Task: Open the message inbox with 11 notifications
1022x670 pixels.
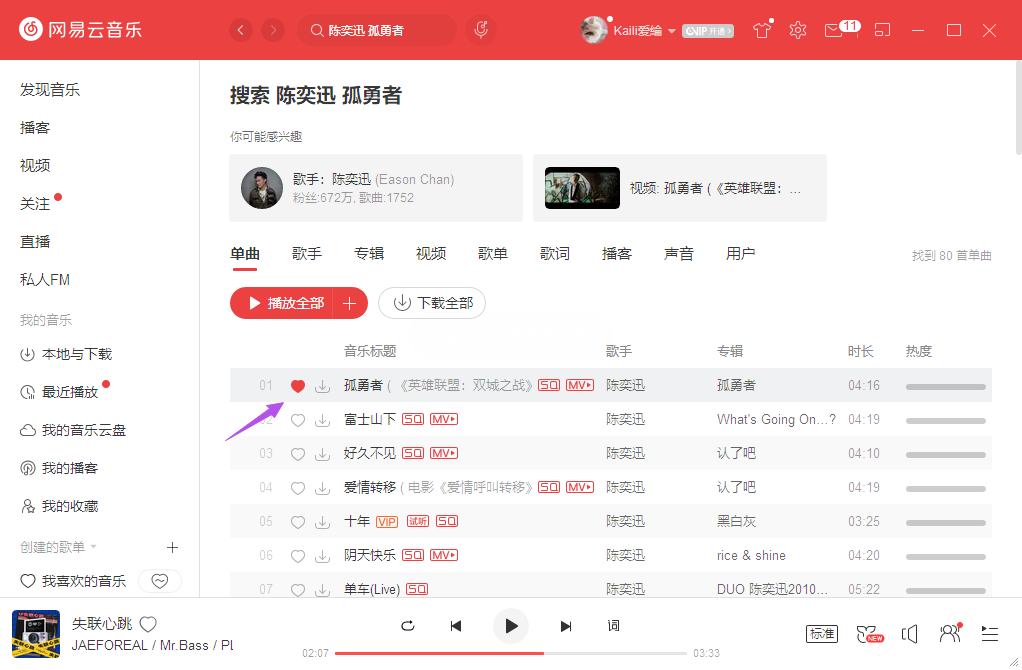Action: [833, 30]
